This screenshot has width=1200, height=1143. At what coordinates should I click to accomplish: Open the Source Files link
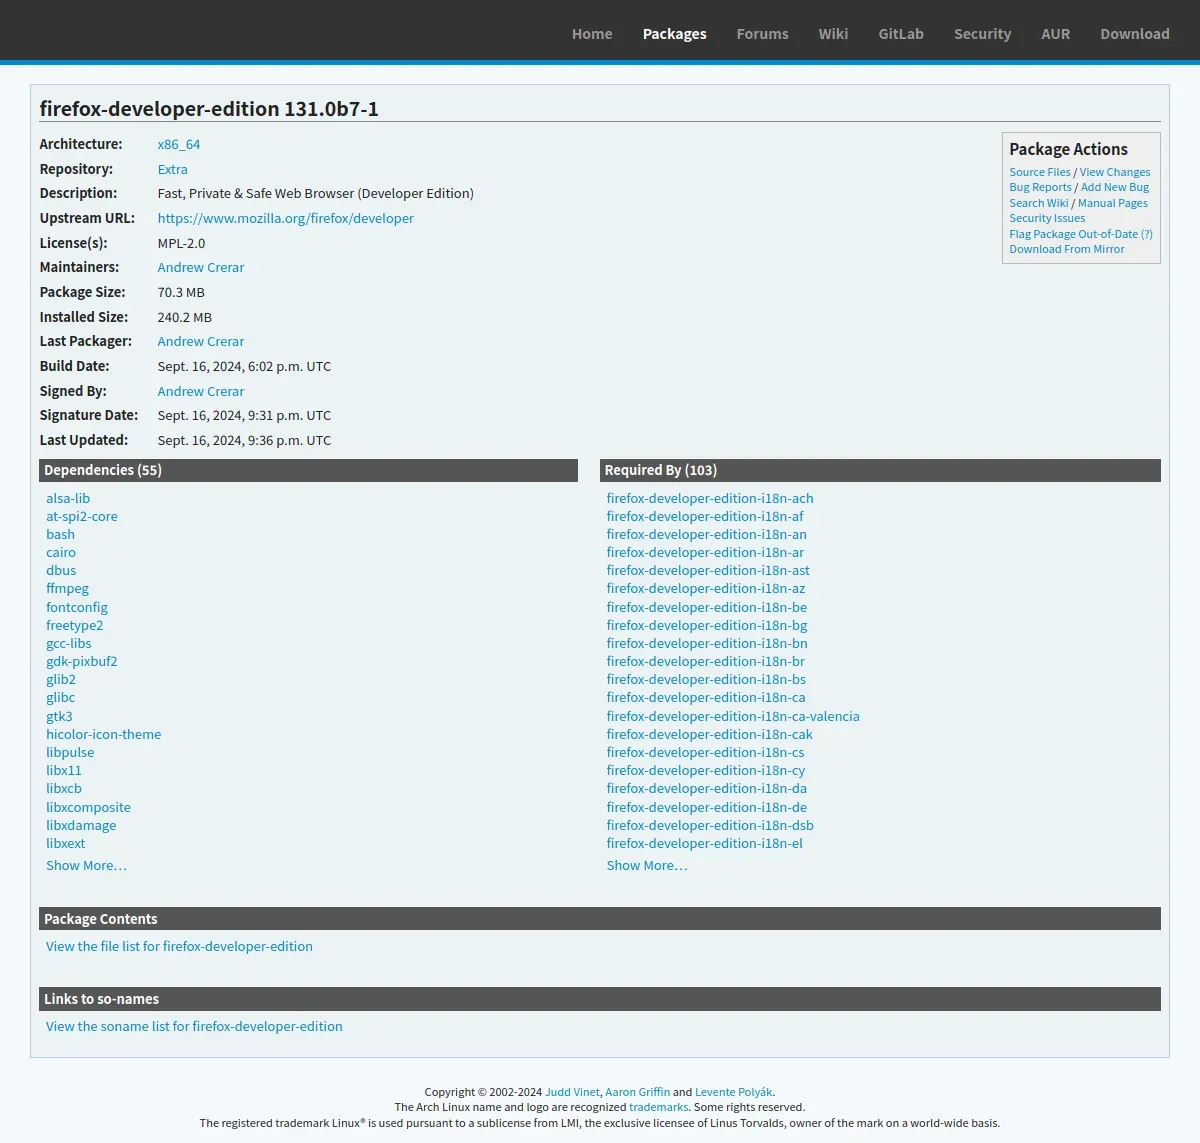tap(1040, 172)
